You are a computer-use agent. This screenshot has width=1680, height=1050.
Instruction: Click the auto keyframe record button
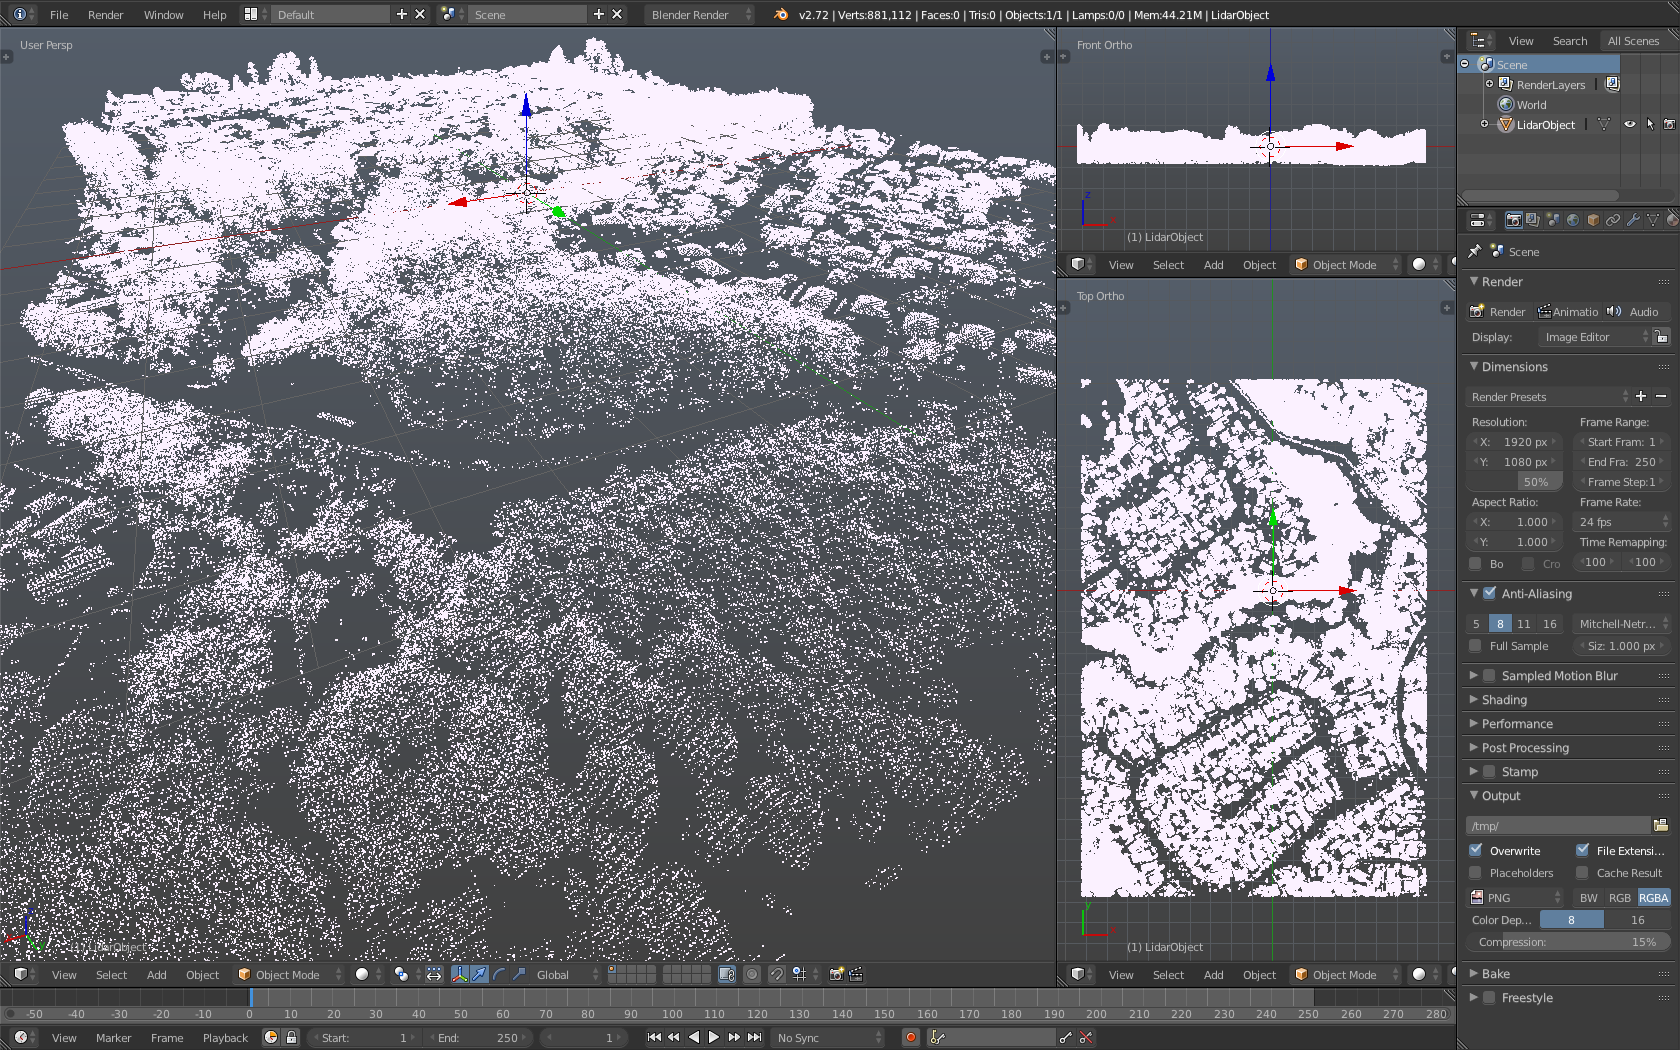point(910,1038)
